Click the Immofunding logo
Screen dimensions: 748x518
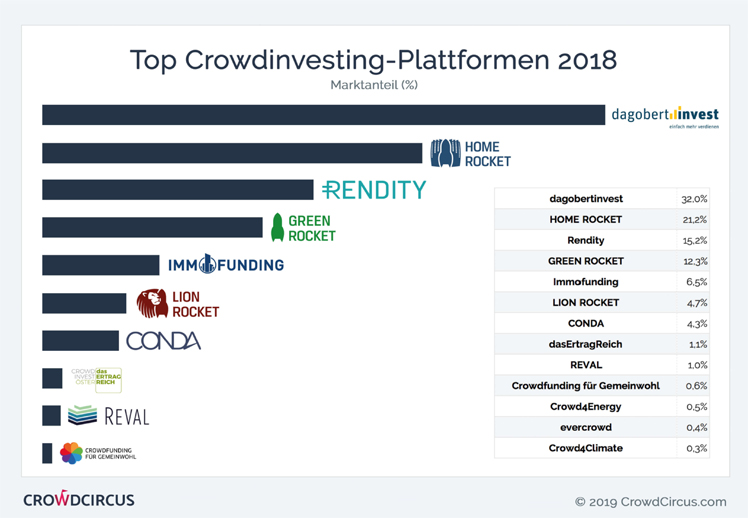coord(226,265)
